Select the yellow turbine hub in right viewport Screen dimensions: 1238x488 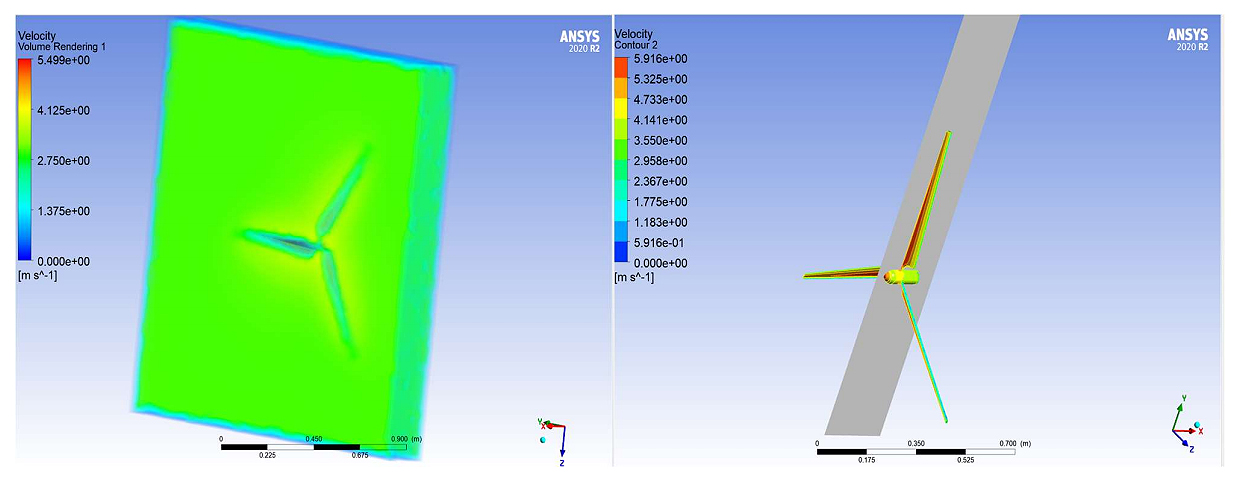pos(902,275)
